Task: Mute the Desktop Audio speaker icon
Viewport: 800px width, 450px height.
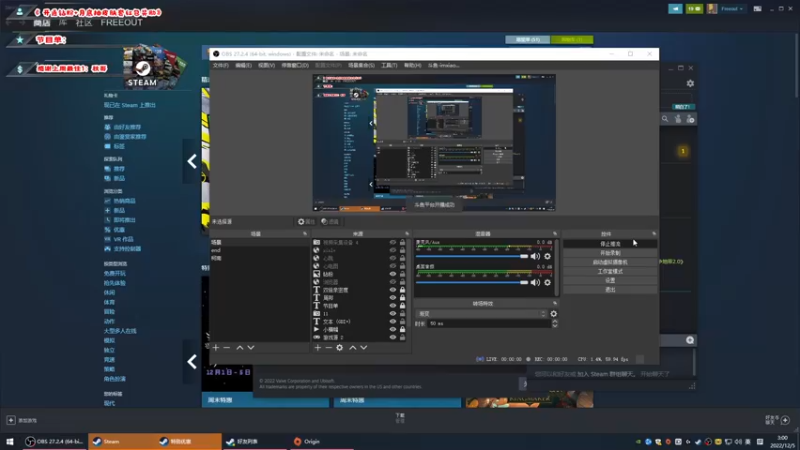Action: click(535, 282)
